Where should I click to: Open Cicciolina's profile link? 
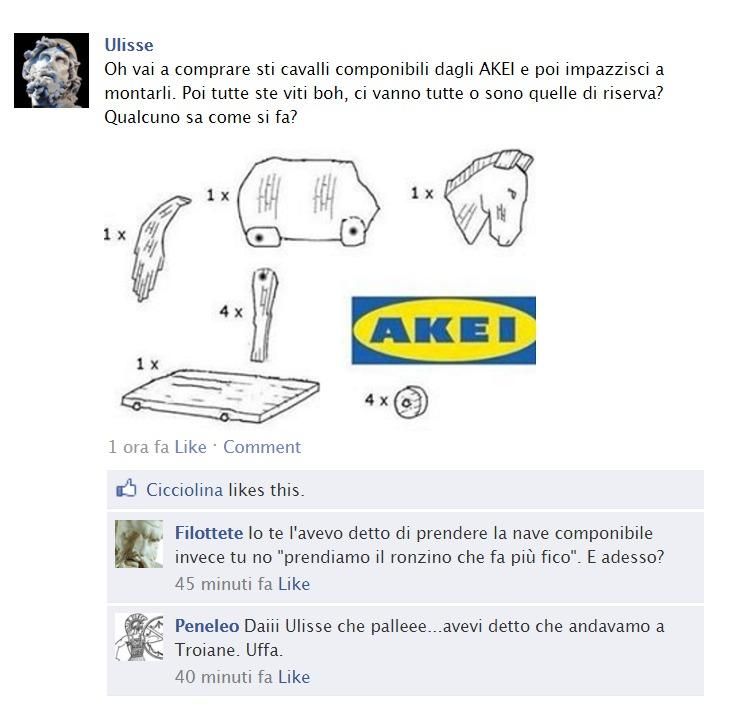tap(184, 490)
